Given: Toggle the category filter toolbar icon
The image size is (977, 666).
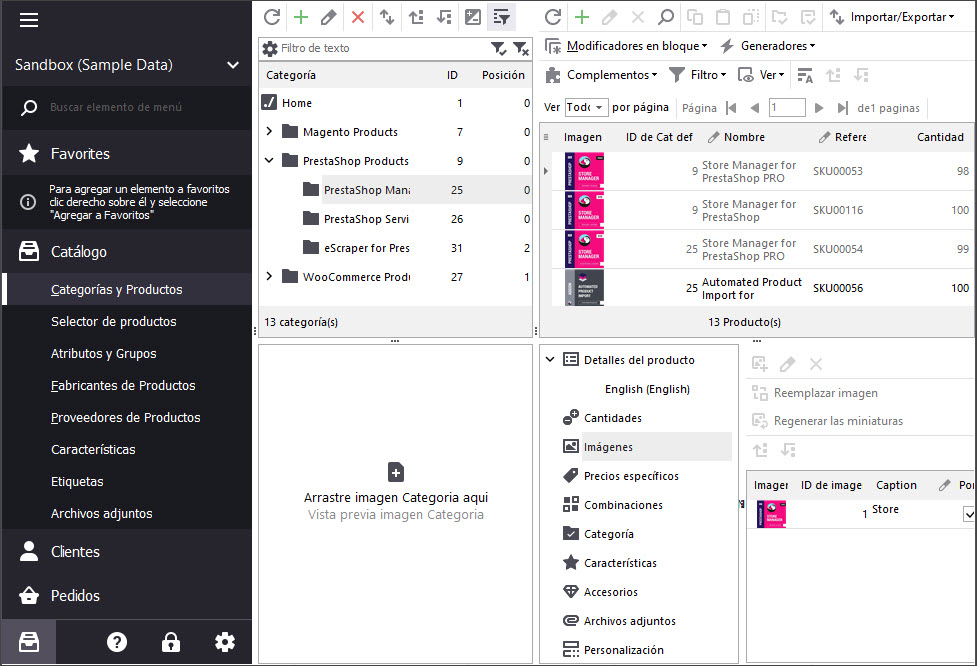Looking at the screenshot, I should click(x=502, y=17).
